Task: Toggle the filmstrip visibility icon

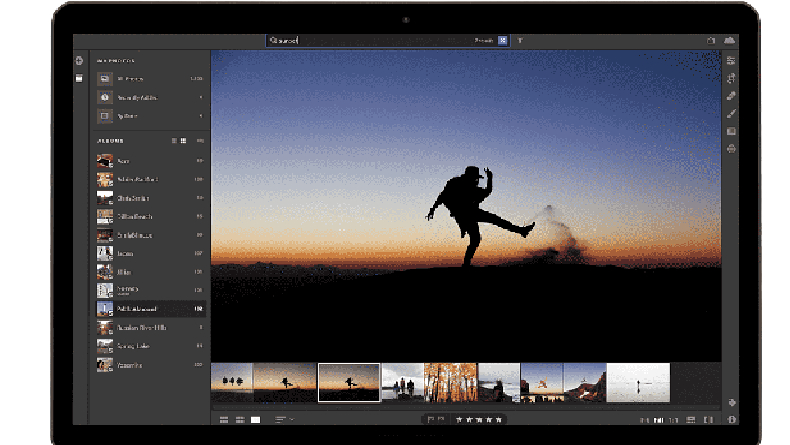Action: coord(691,419)
